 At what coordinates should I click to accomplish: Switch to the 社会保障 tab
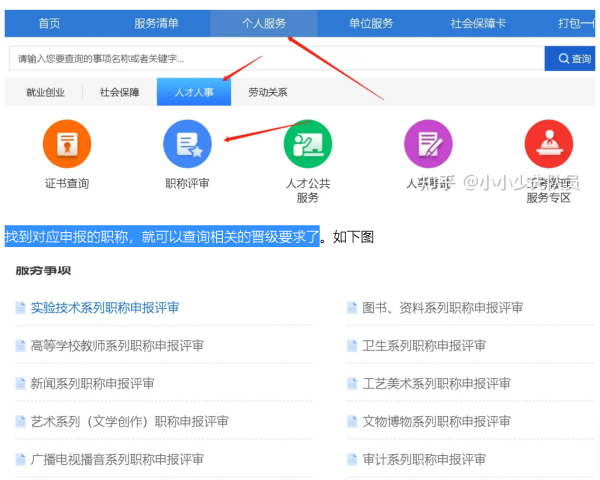point(120,92)
